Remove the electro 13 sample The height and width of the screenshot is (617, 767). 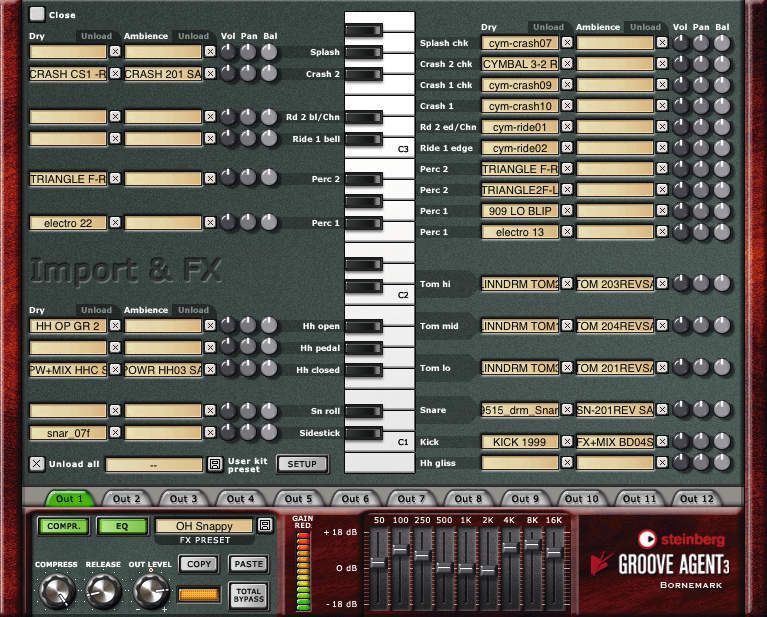tap(567, 231)
